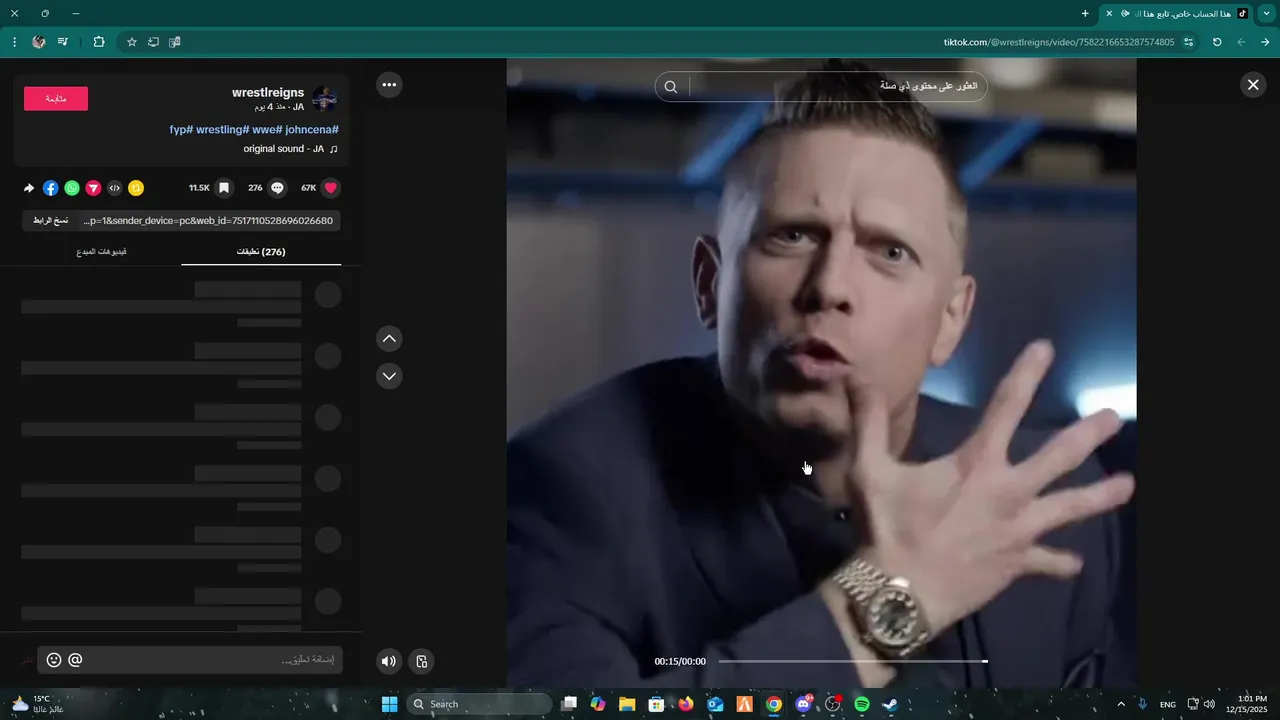Open the browser extensions puzzle icon
The image size is (1280, 720).
coord(98,42)
